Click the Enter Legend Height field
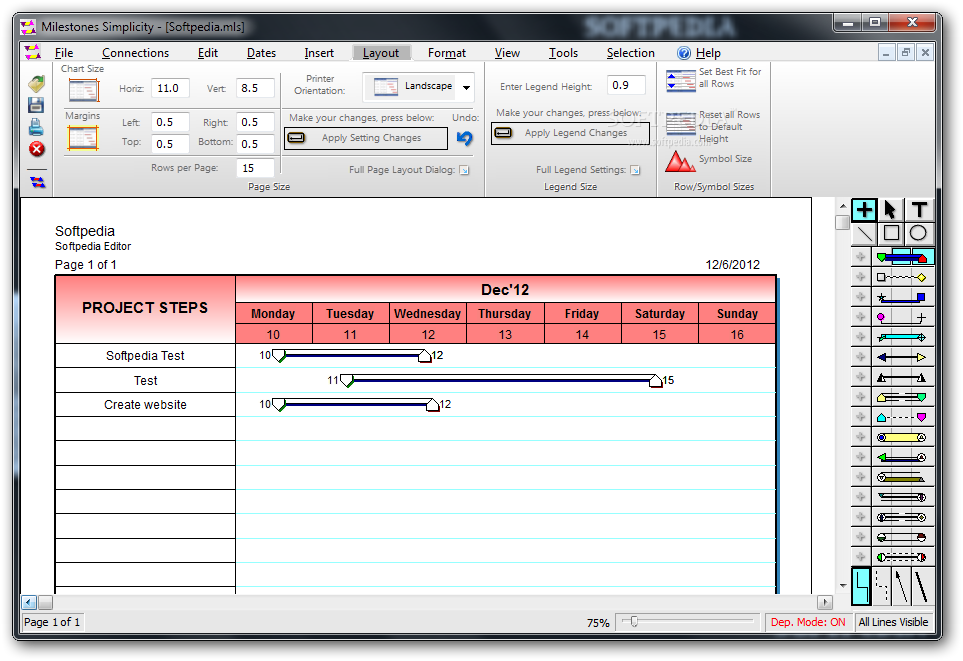The image size is (963, 661). 626,85
